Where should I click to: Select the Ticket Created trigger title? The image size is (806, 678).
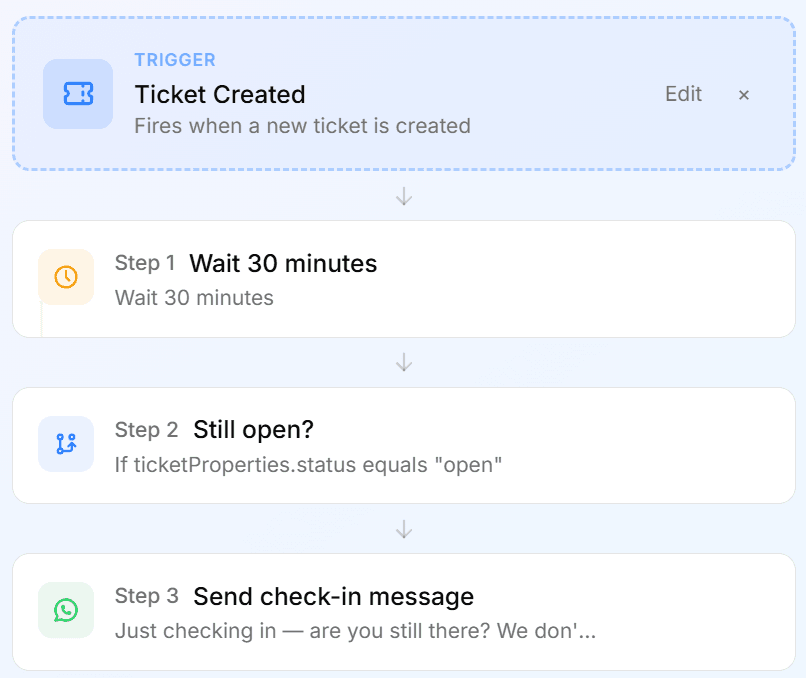220,95
